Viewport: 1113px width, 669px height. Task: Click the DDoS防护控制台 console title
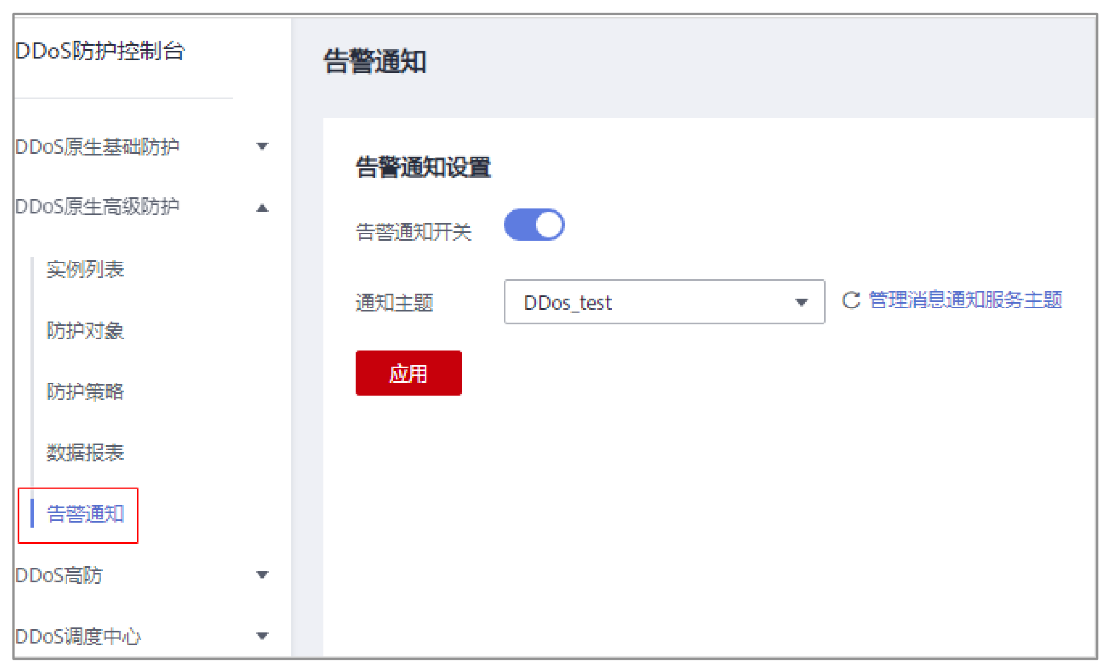pyautogui.click(x=100, y=52)
